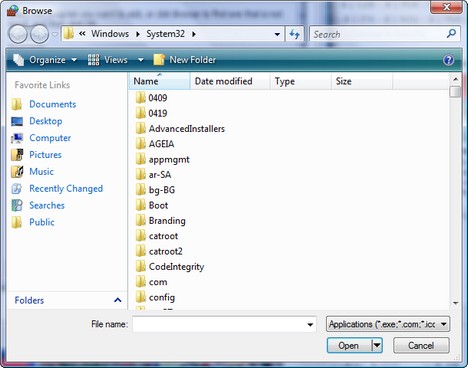Click the Boot folder icon
Viewport: 468px width, 368px height.
[141, 205]
